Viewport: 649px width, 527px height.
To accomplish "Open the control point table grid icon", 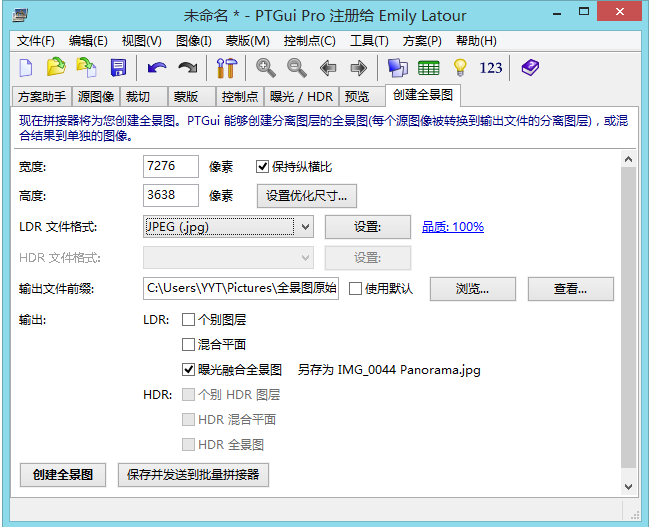I will (428, 68).
